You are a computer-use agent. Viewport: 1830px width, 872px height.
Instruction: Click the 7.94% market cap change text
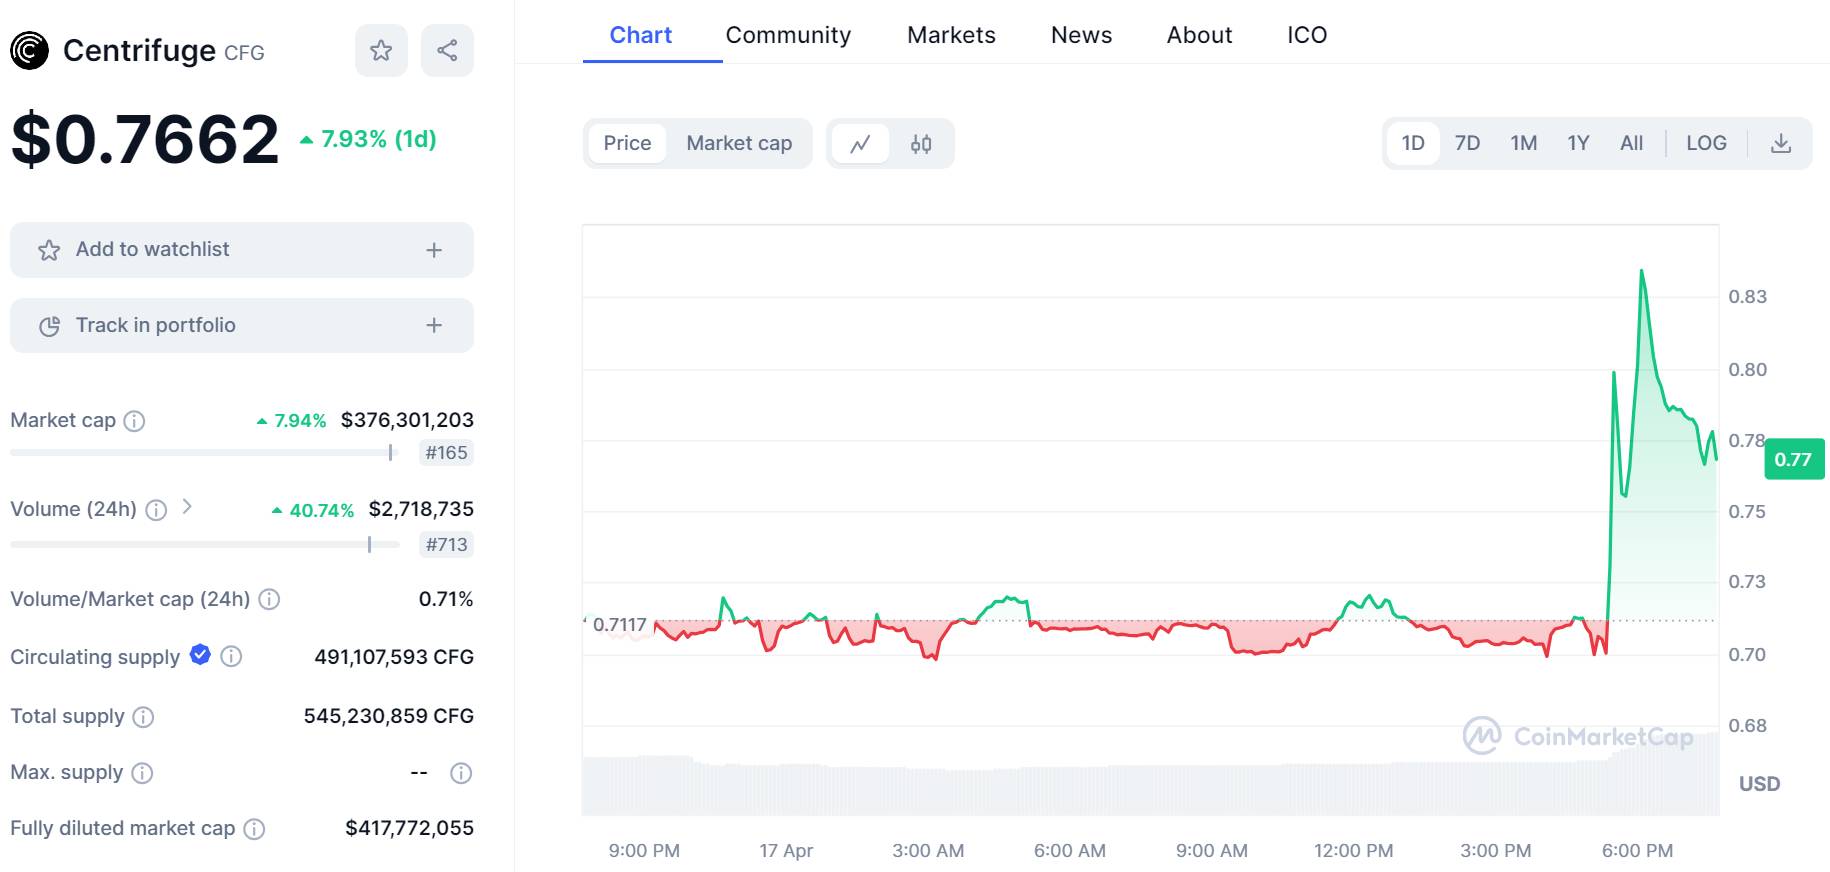pyautogui.click(x=292, y=421)
